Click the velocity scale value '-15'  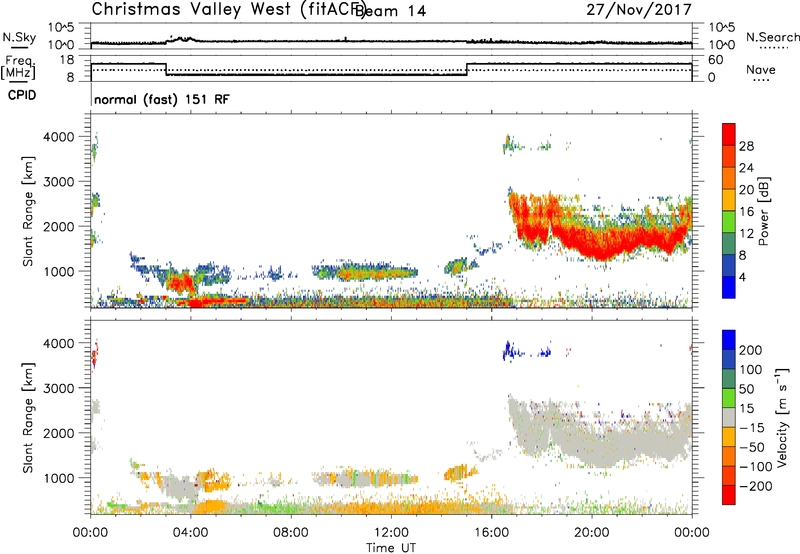click(x=752, y=428)
